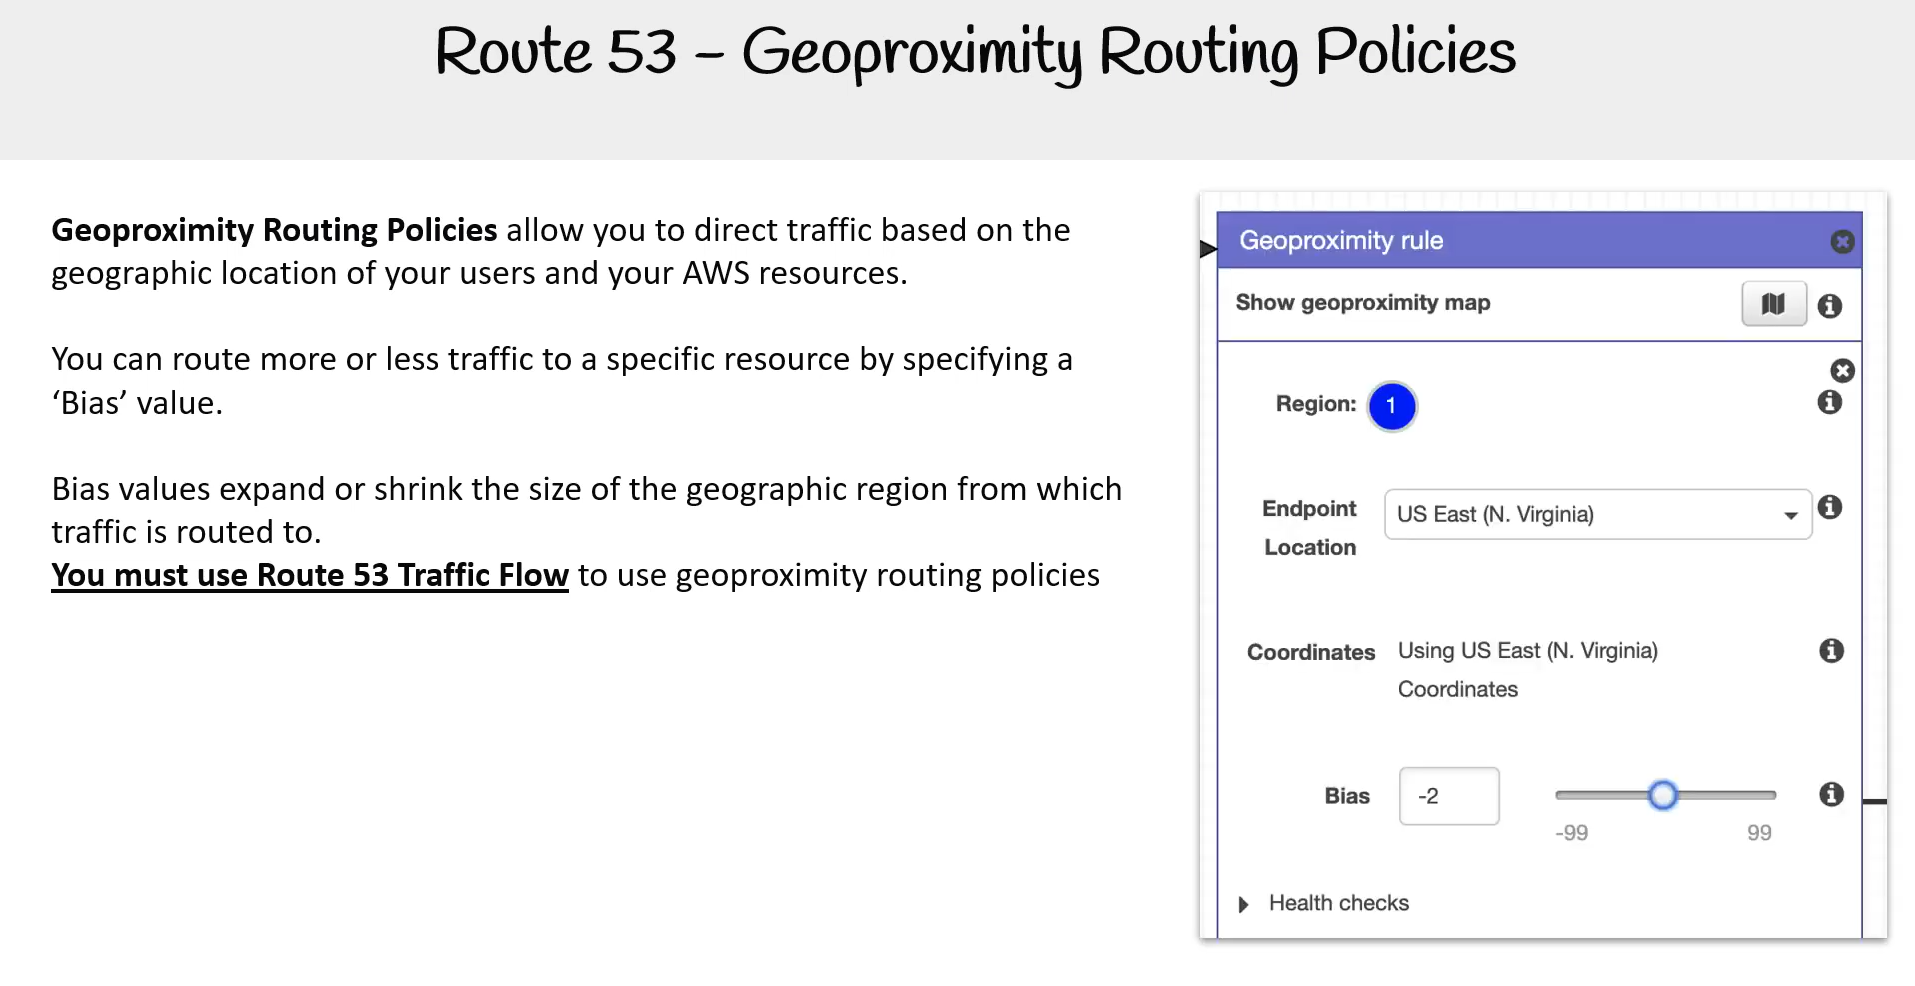
Task: Click the 'Region:' label
Action: point(1316,404)
